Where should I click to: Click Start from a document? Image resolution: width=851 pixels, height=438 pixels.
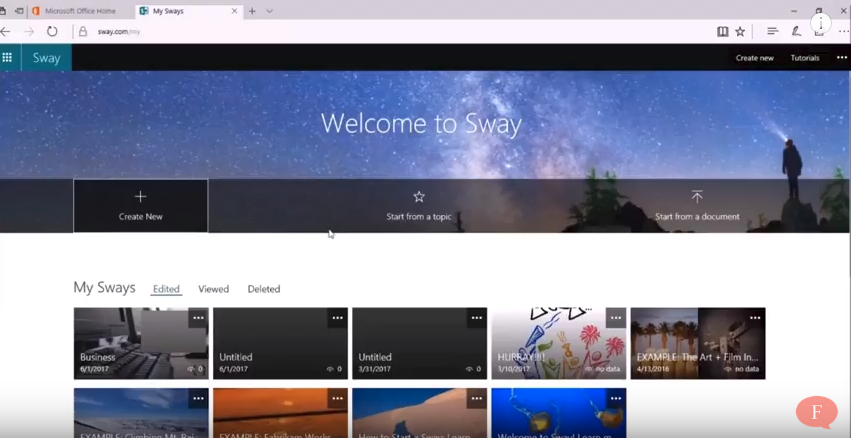(697, 206)
